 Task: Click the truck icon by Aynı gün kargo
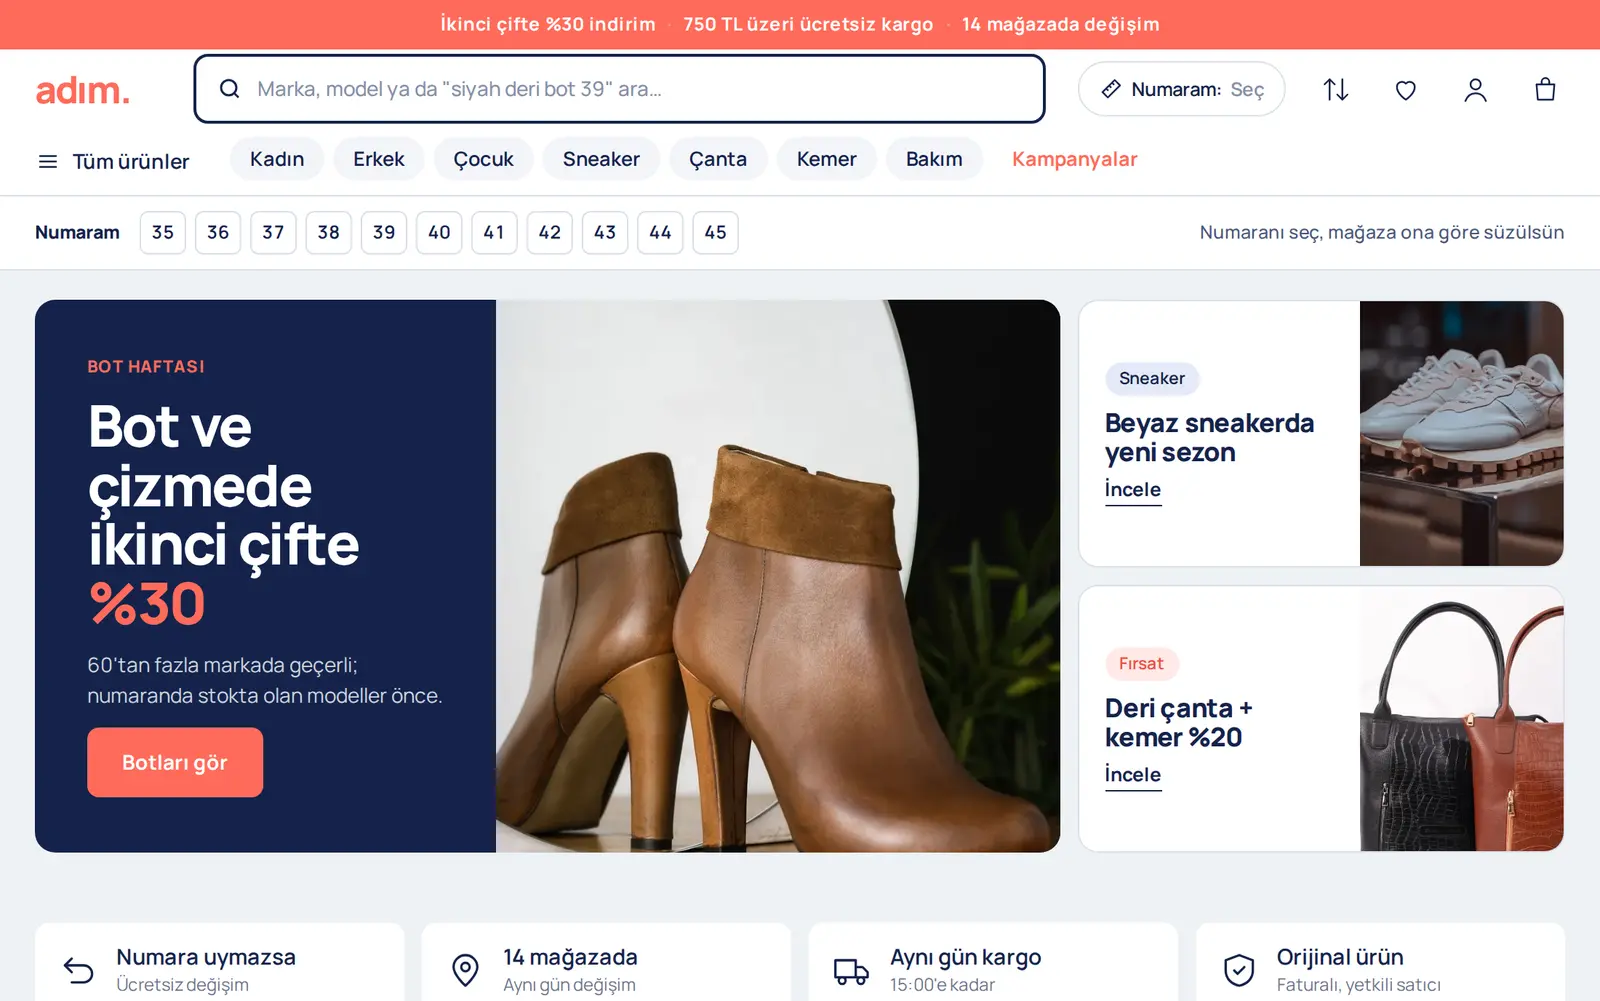851,970
